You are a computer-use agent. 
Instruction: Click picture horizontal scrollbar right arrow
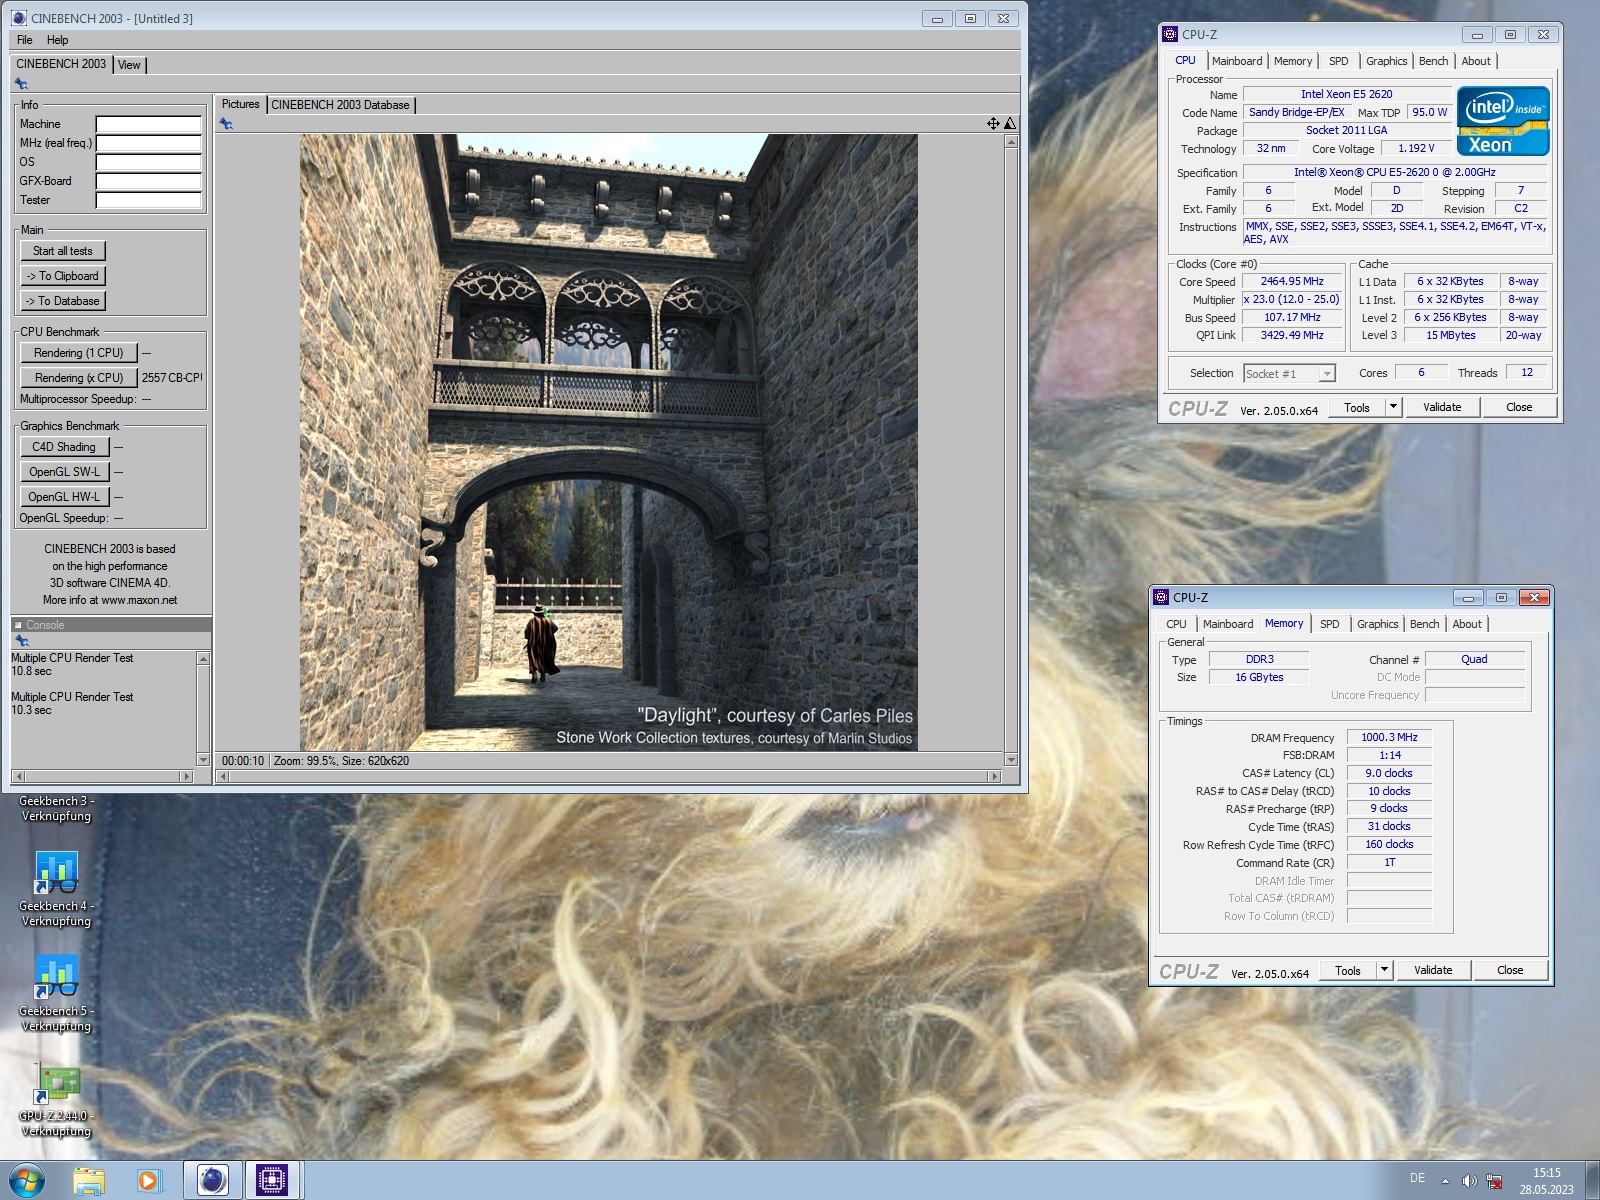coord(994,776)
